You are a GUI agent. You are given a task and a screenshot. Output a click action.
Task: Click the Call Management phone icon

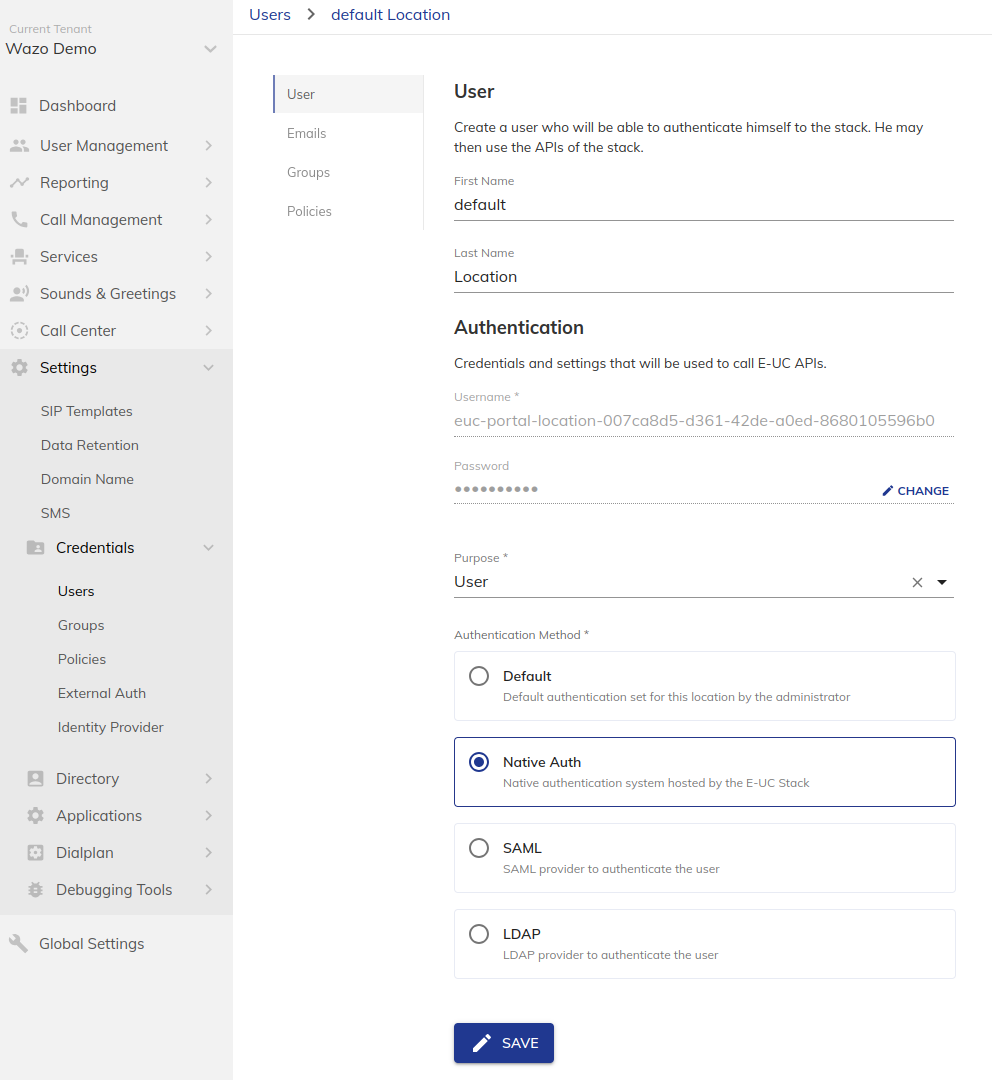coord(19,220)
